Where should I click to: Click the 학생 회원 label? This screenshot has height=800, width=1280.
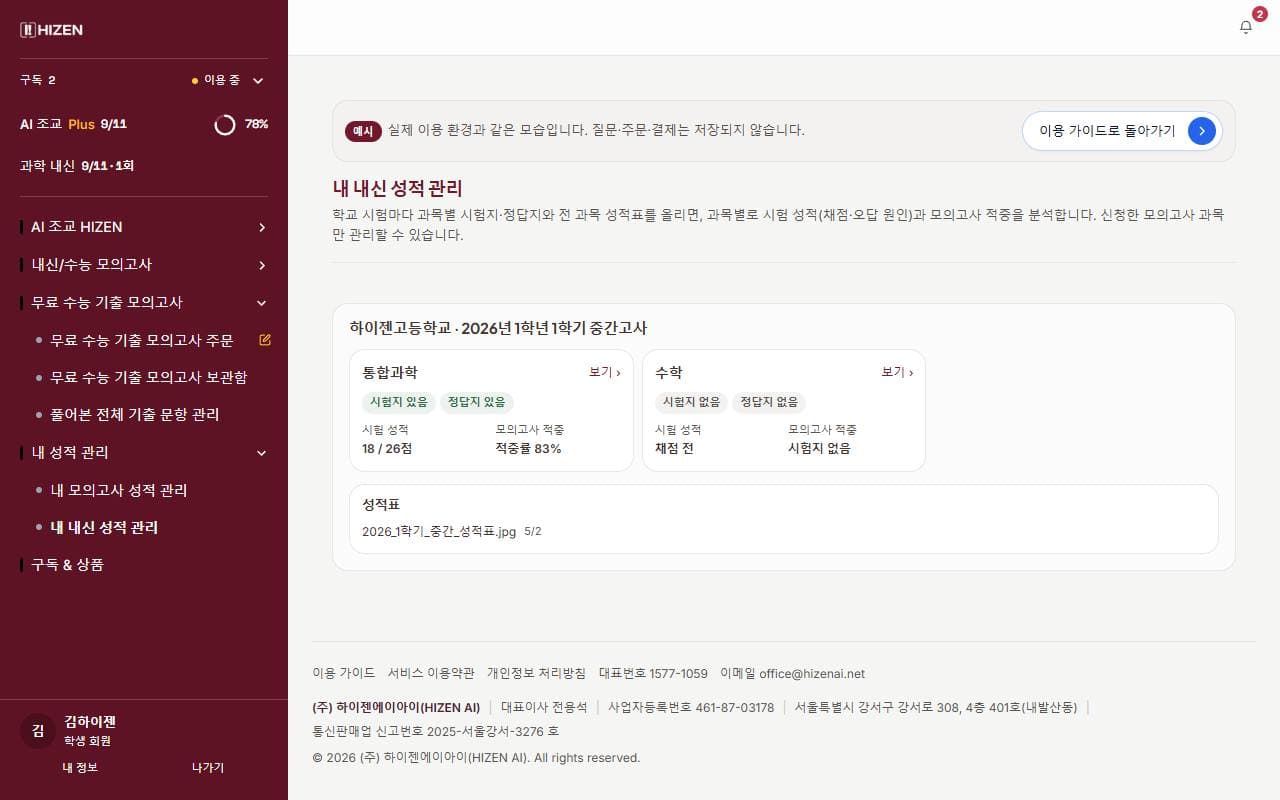click(x=87, y=742)
